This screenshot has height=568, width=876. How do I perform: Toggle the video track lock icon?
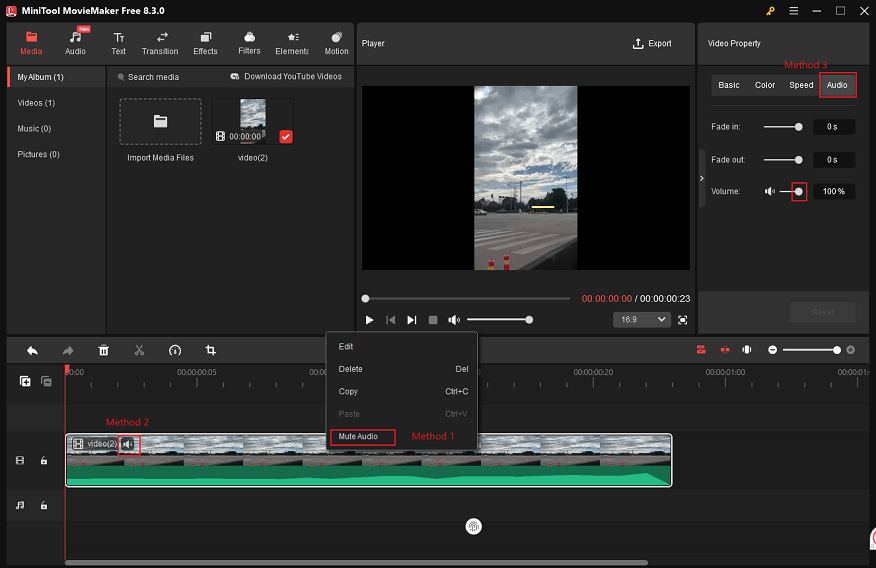(x=44, y=461)
